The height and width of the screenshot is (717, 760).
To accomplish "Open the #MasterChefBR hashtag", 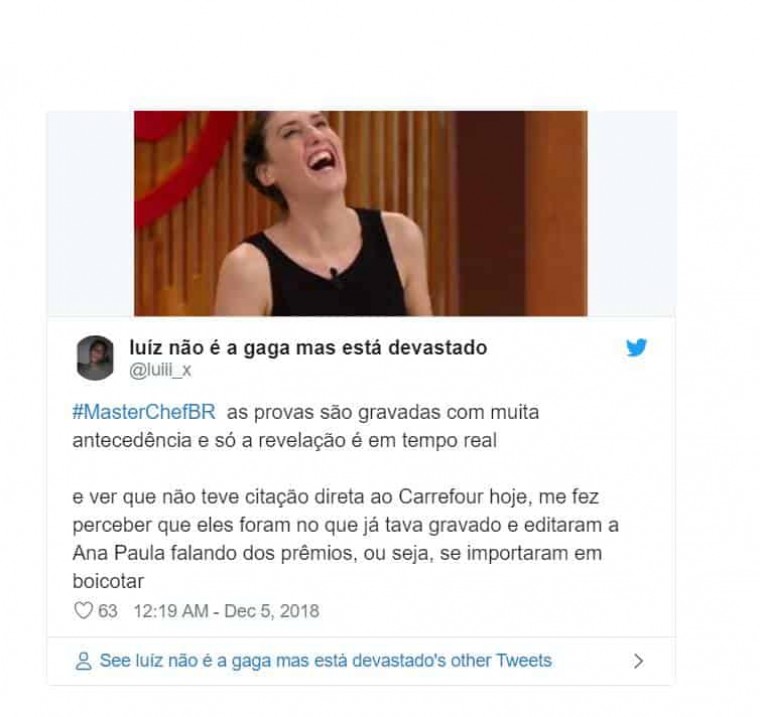I will point(144,412).
